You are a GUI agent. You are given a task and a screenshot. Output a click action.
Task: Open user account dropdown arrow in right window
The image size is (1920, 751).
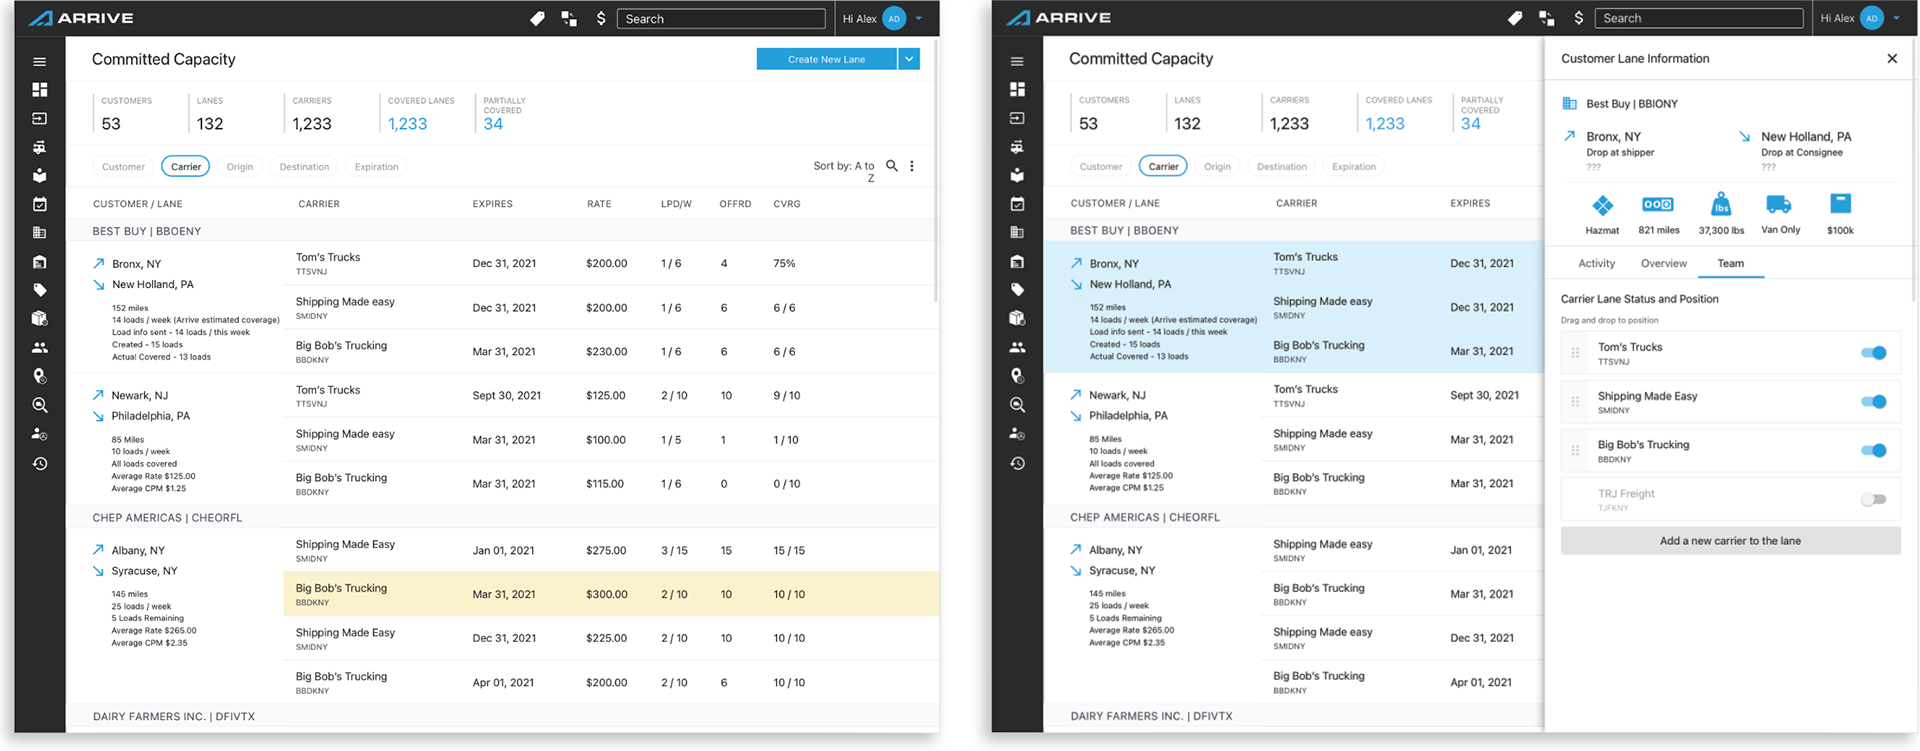(1896, 18)
